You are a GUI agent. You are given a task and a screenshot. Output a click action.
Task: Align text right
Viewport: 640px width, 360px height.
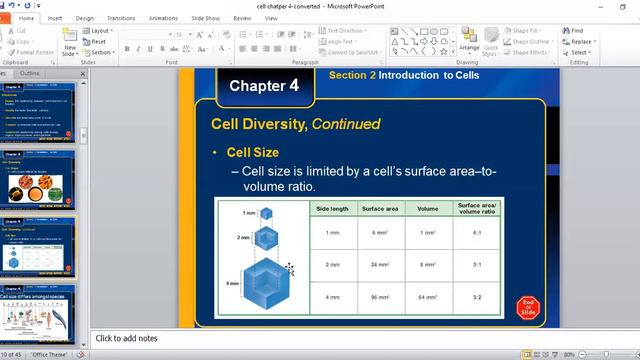[266, 49]
